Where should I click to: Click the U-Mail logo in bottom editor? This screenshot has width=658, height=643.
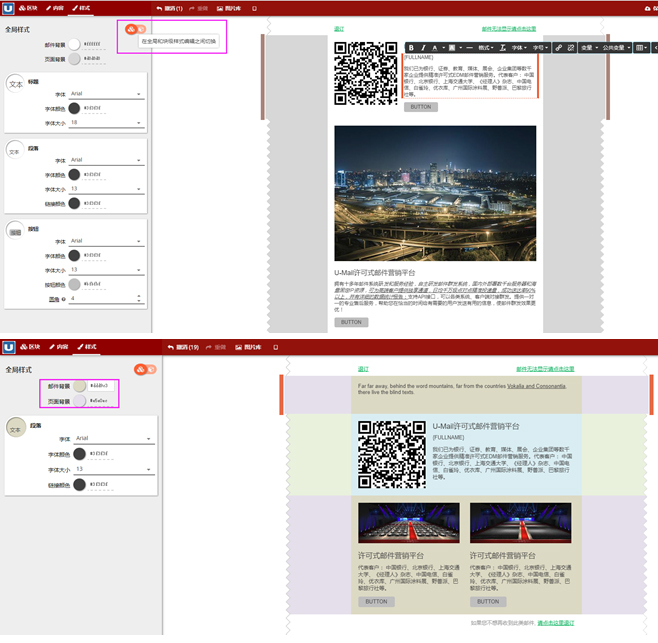pos(9,347)
